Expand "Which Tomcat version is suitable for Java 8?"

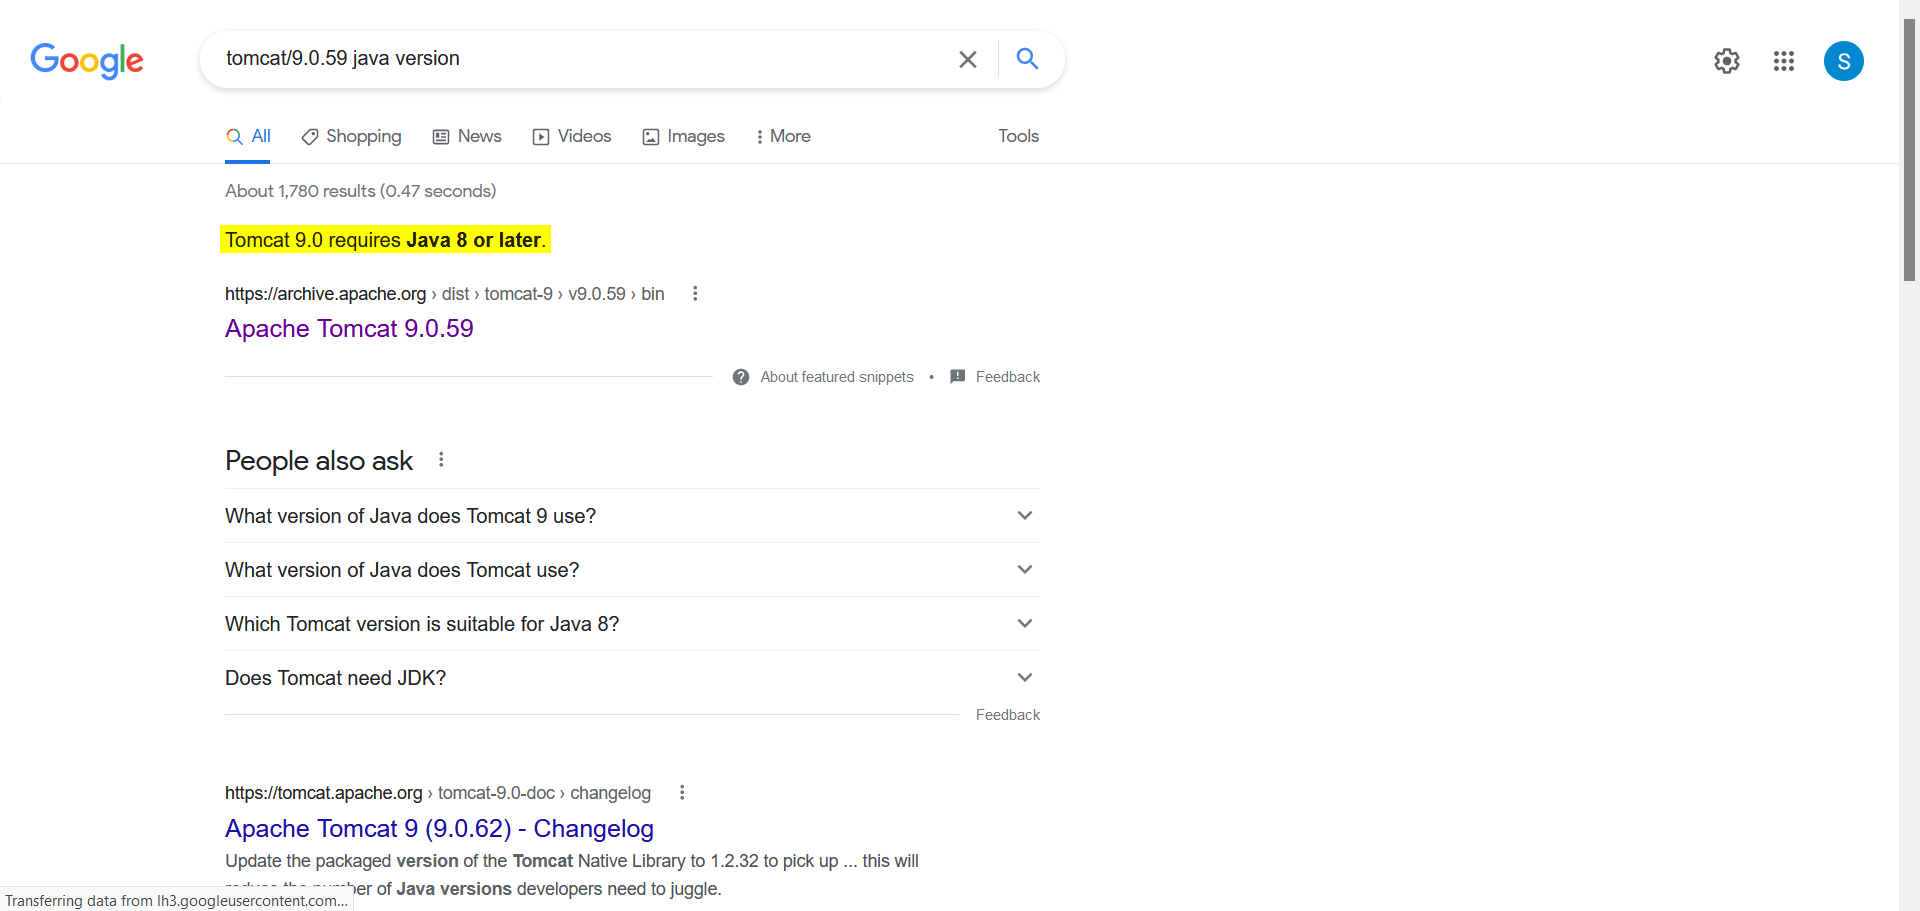pos(1024,624)
